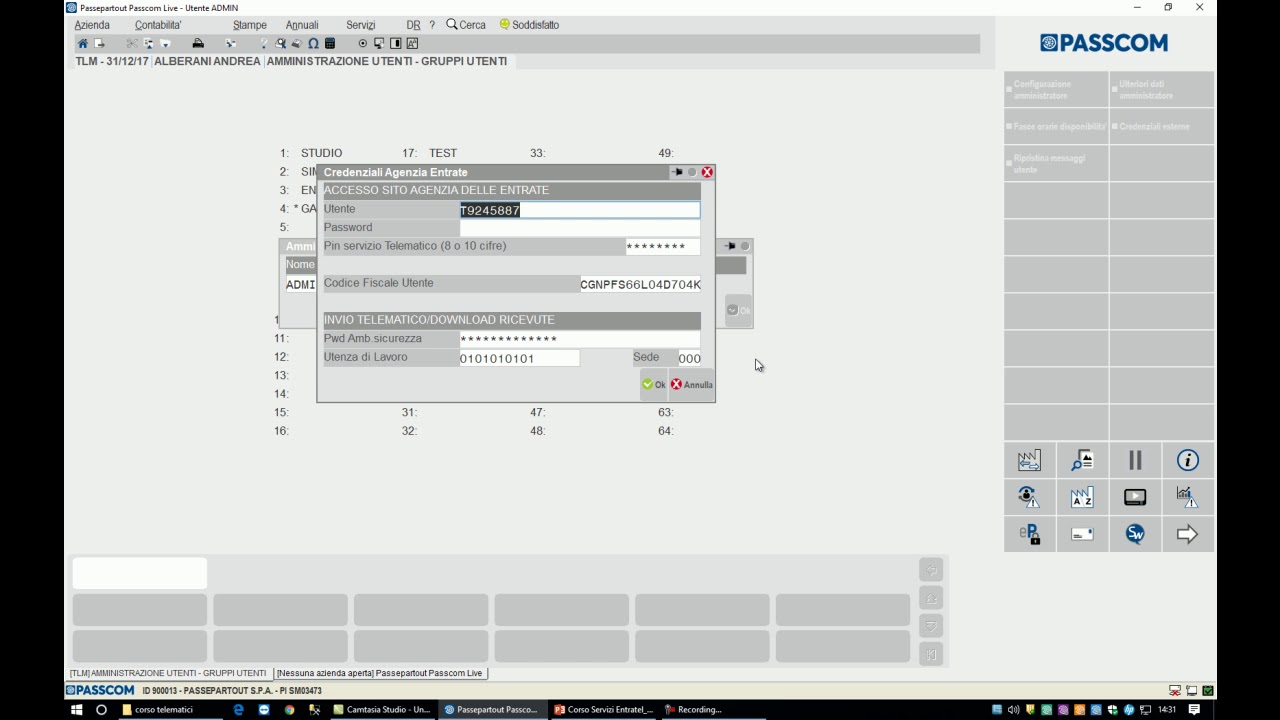The width and height of the screenshot is (1280, 720).
Task: Click the chart with warning icon
Action: pyautogui.click(x=1188, y=497)
